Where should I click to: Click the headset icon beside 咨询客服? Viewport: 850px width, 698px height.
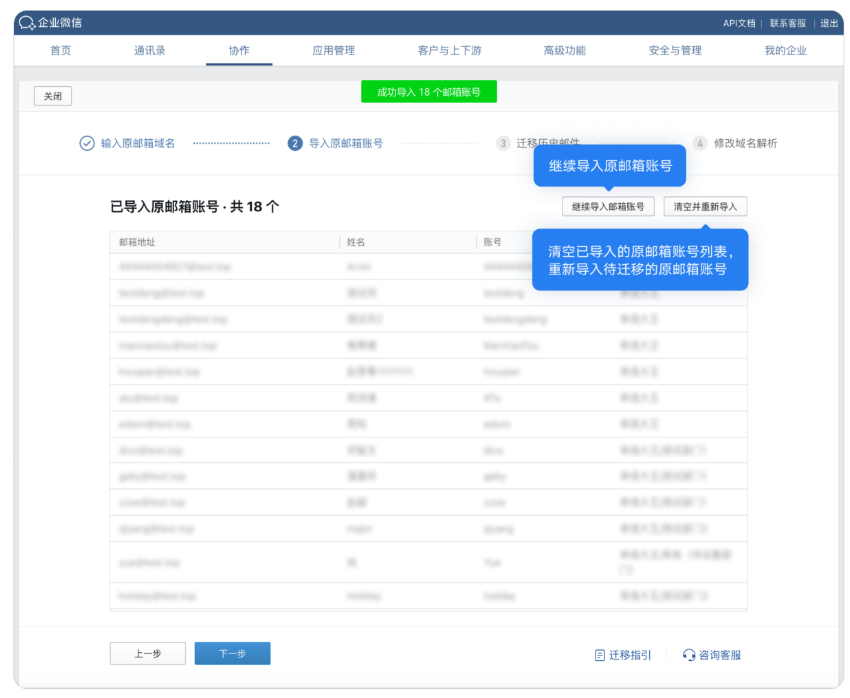coord(689,655)
